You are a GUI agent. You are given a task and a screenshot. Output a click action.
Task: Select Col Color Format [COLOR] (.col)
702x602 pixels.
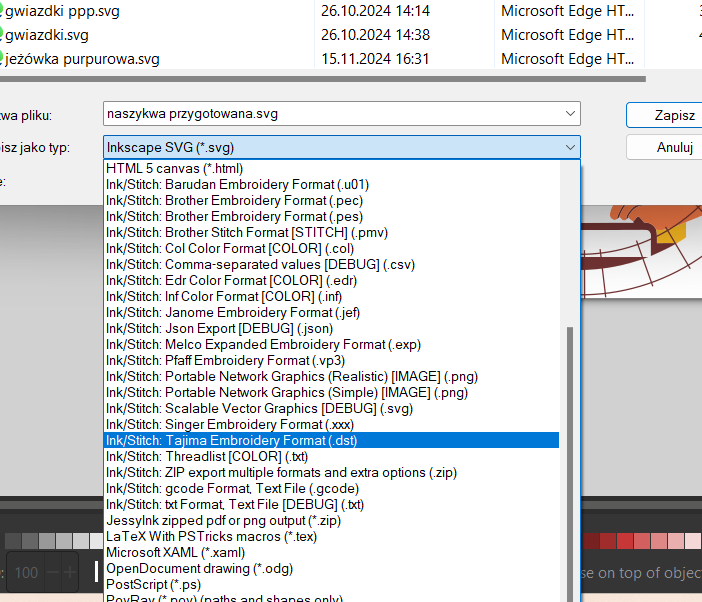point(331,249)
